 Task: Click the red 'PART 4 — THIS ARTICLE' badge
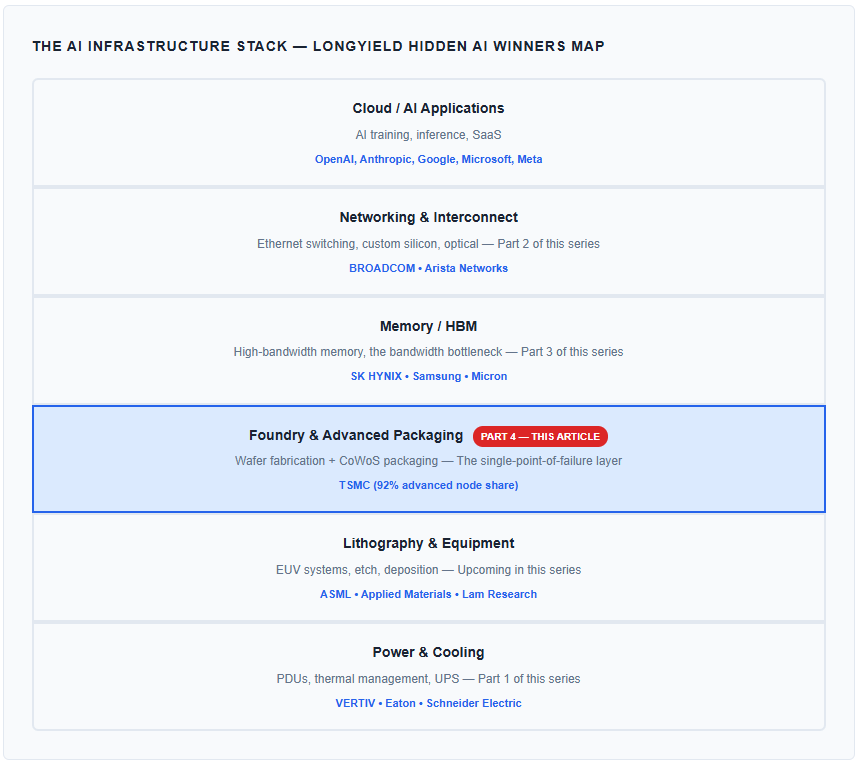point(540,436)
